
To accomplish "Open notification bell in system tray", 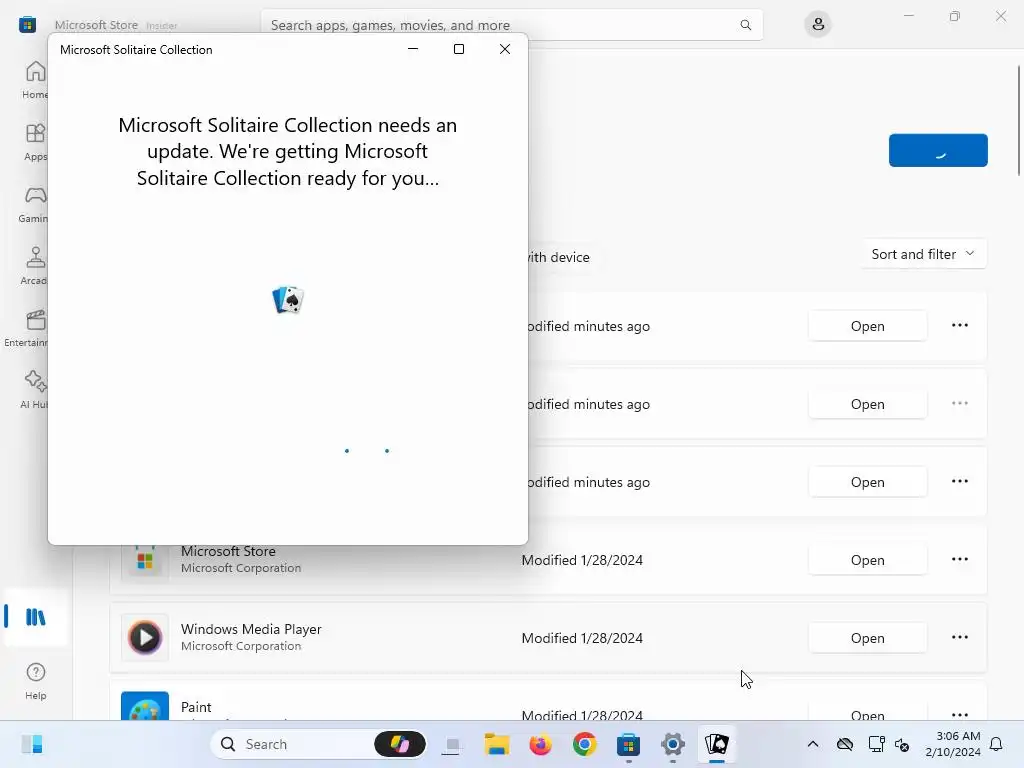I will [996, 744].
